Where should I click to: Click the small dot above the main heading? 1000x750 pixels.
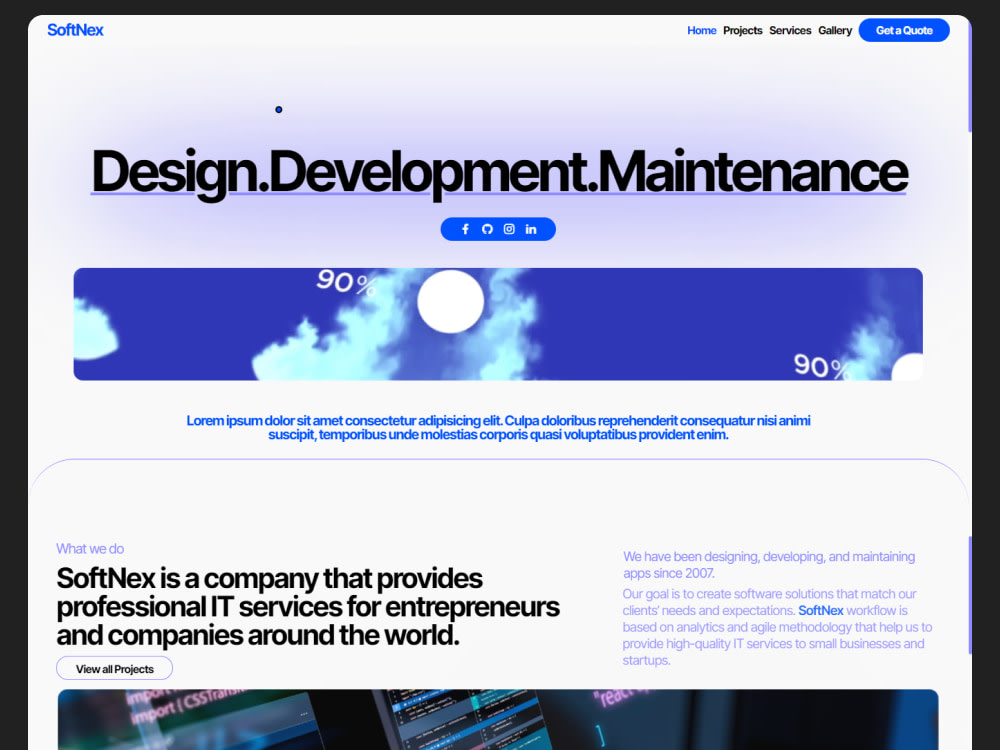click(279, 109)
